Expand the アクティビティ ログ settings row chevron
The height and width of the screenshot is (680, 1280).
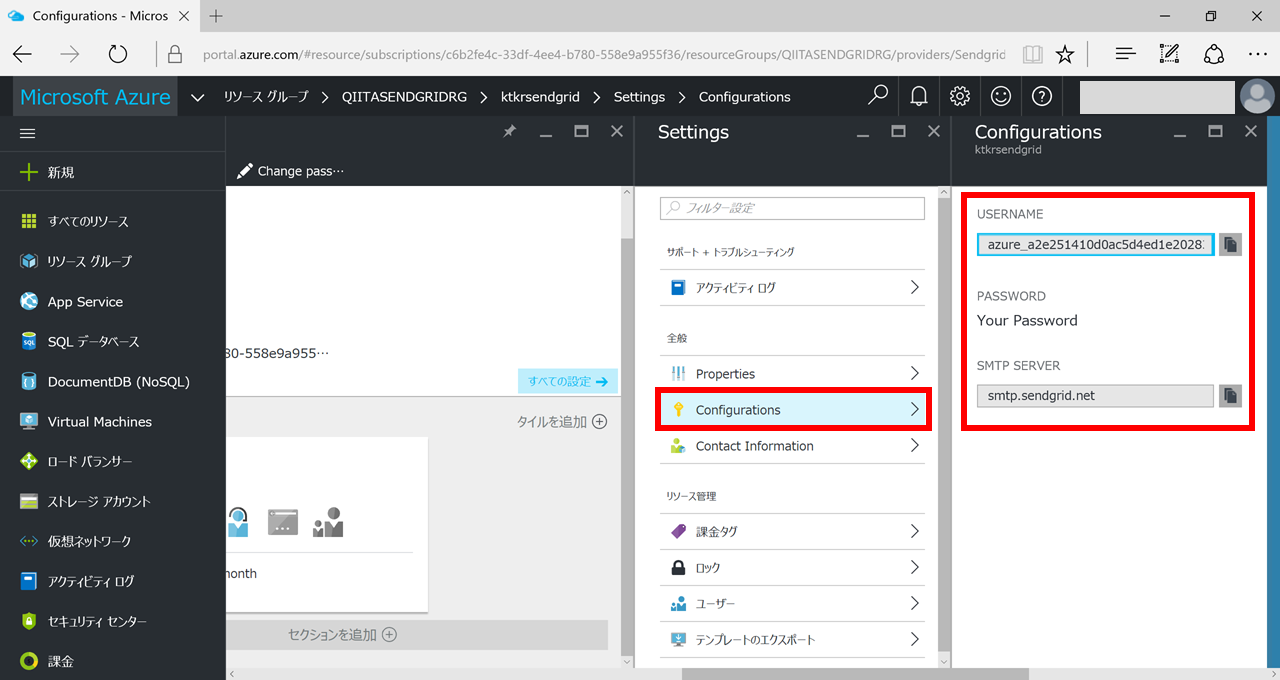click(x=914, y=287)
